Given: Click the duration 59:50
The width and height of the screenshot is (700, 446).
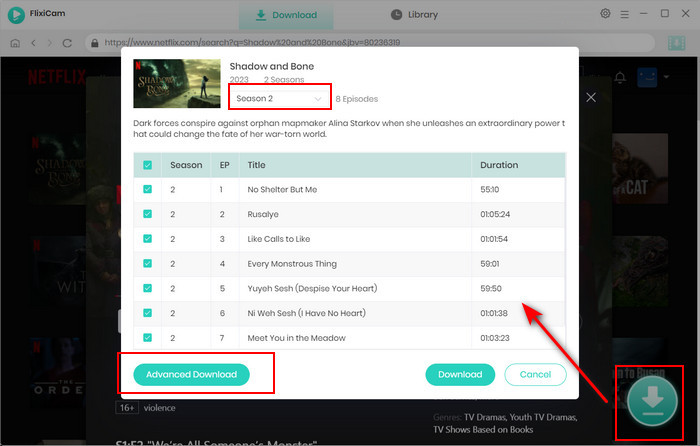Looking at the screenshot, I should click(491, 288).
